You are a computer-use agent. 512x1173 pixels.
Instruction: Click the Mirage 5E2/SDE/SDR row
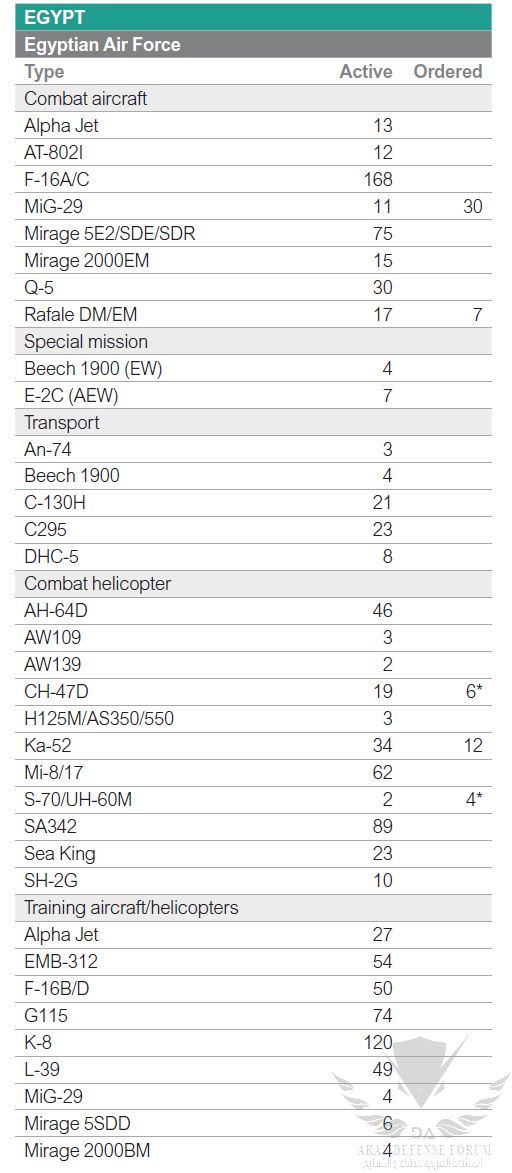pos(253,234)
